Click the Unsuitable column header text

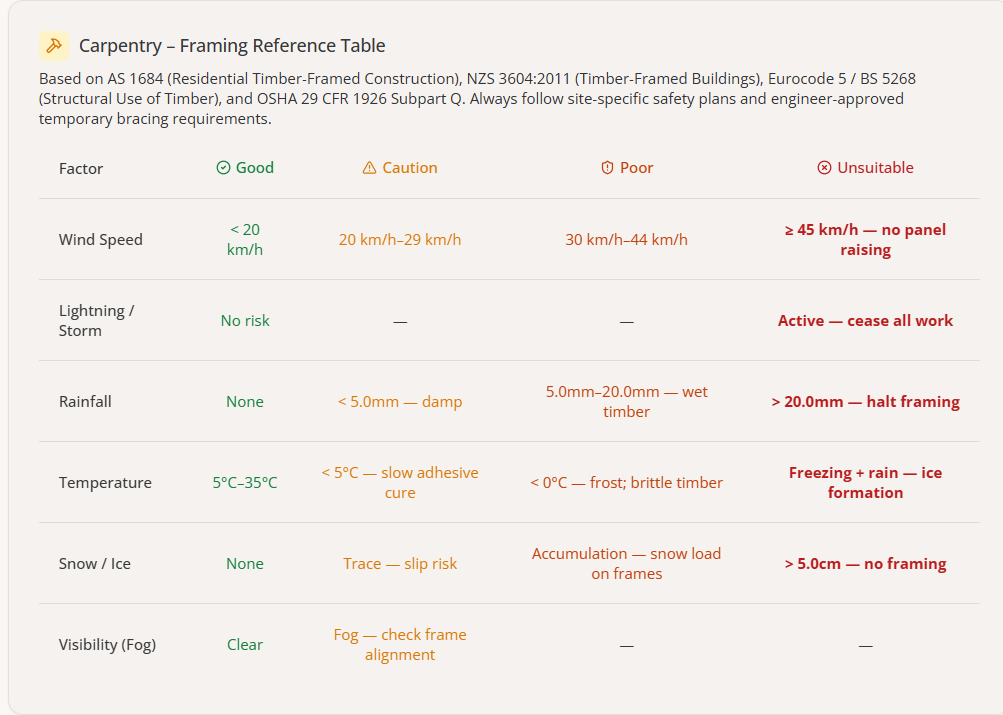click(x=875, y=168)
